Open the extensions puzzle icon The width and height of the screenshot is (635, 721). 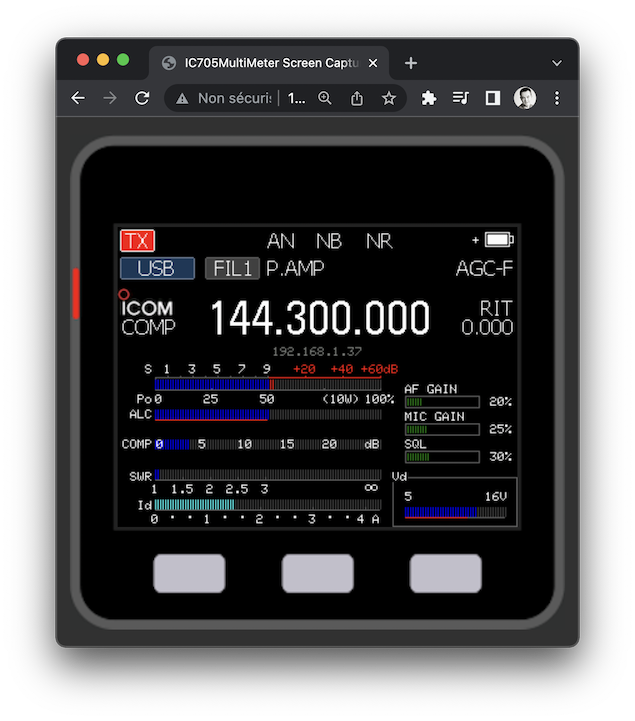coord(429,98)
